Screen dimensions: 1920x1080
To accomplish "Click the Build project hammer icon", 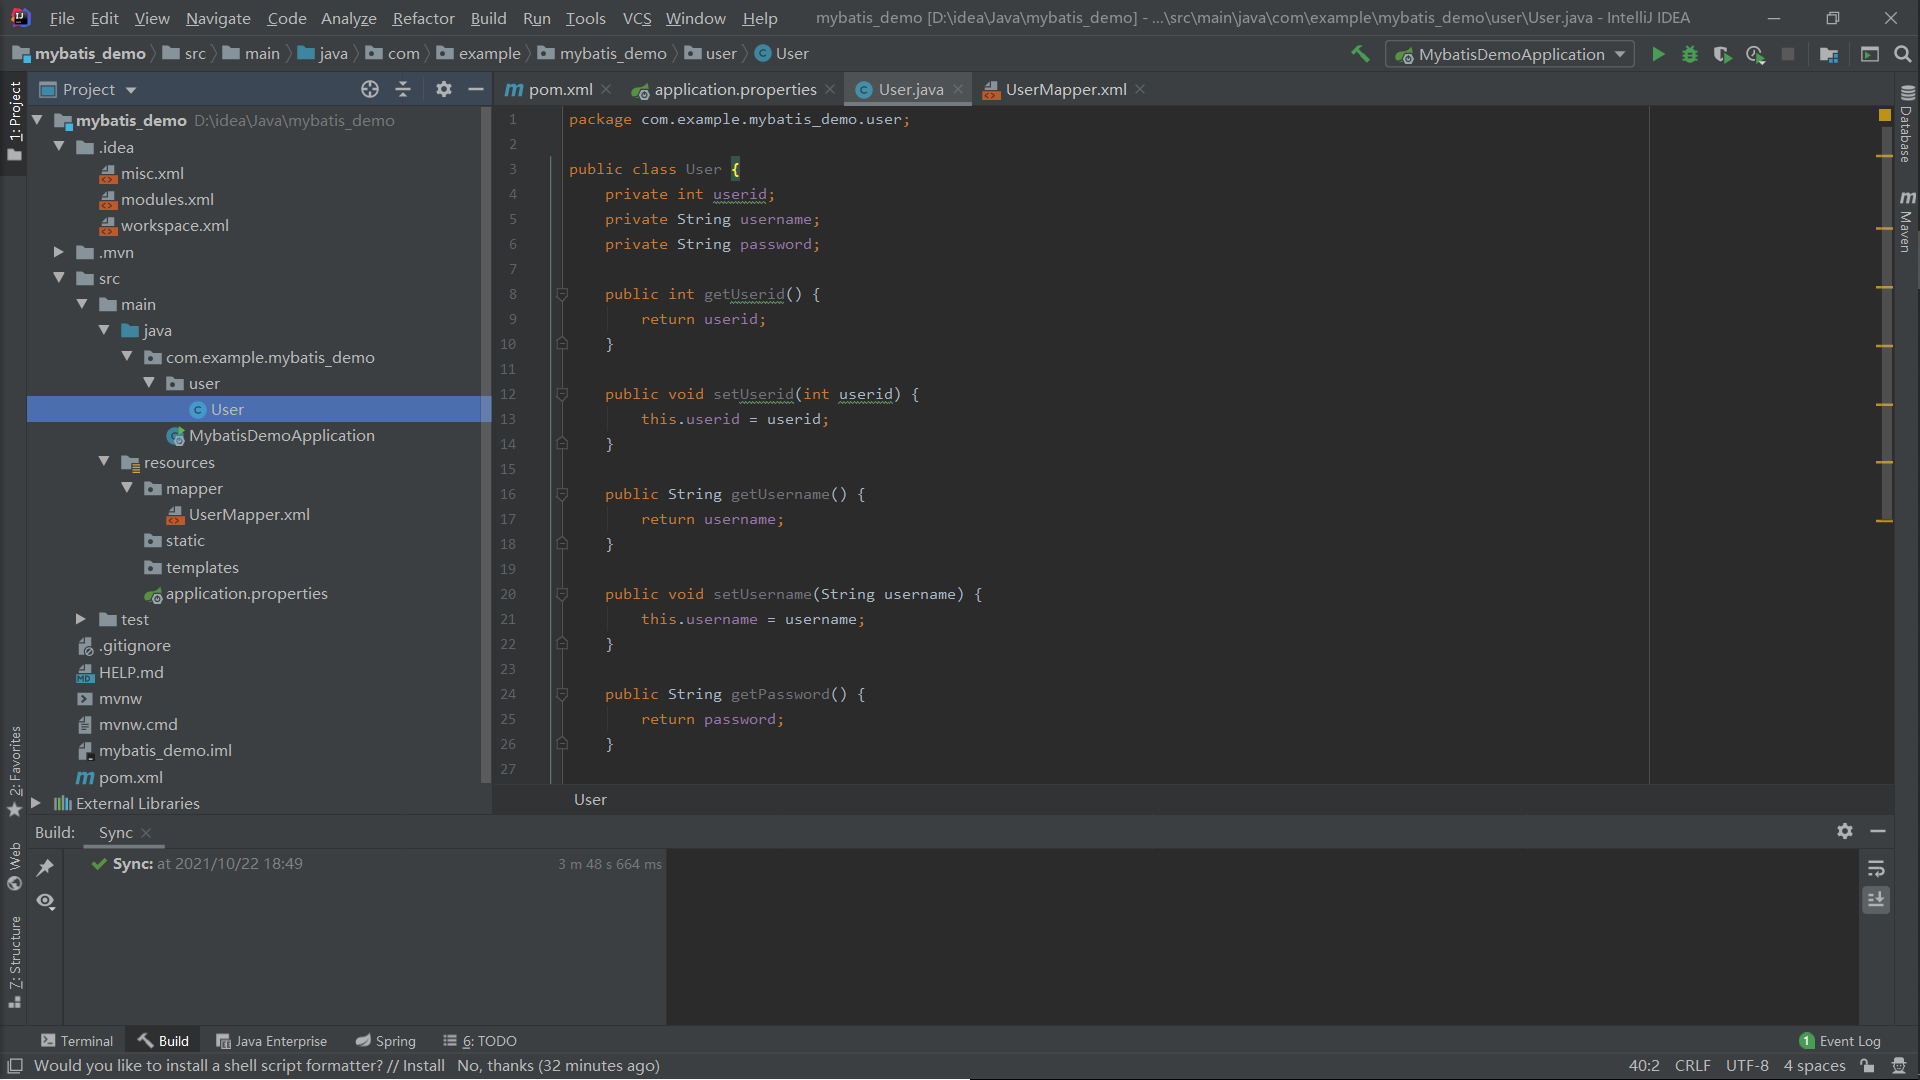I will pyautogui.click(x=1360, y=54).
